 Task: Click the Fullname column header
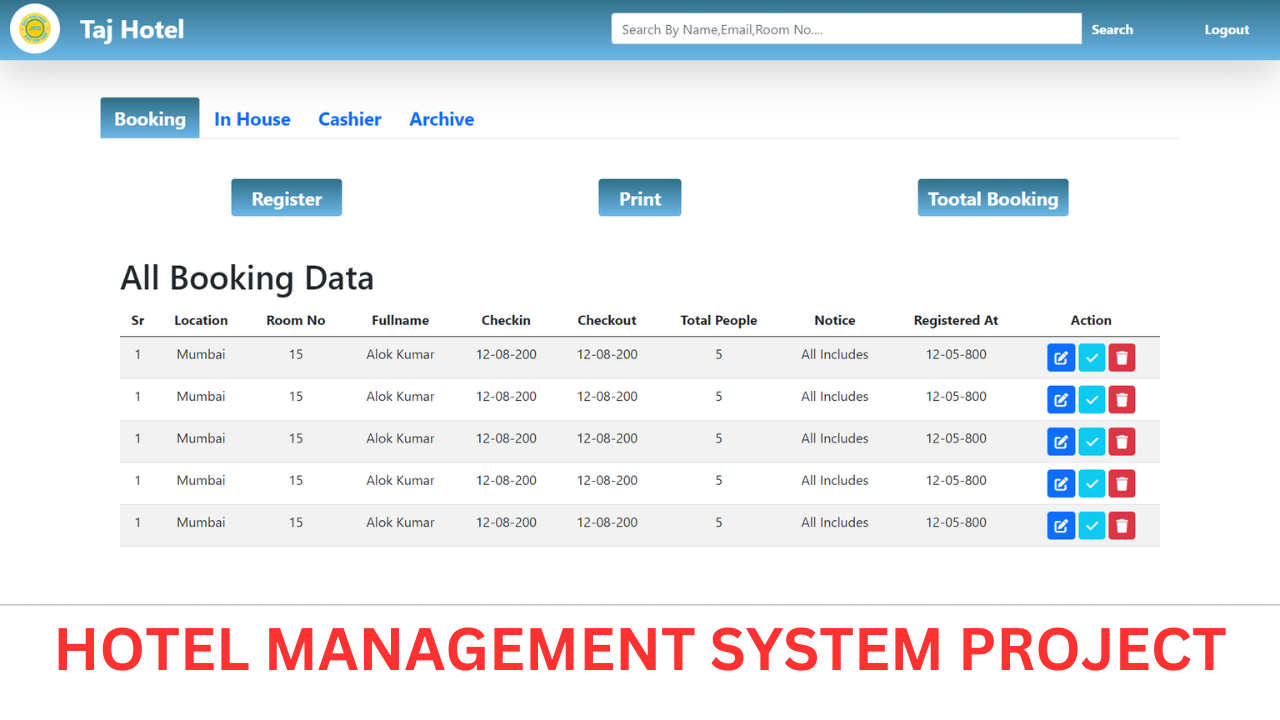coord(400,320)
